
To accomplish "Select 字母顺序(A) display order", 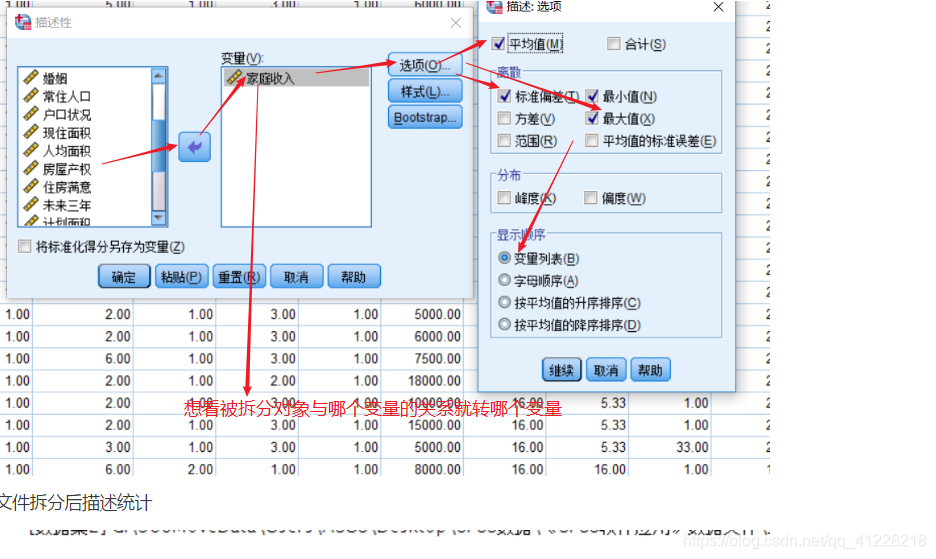I will 504,280.
